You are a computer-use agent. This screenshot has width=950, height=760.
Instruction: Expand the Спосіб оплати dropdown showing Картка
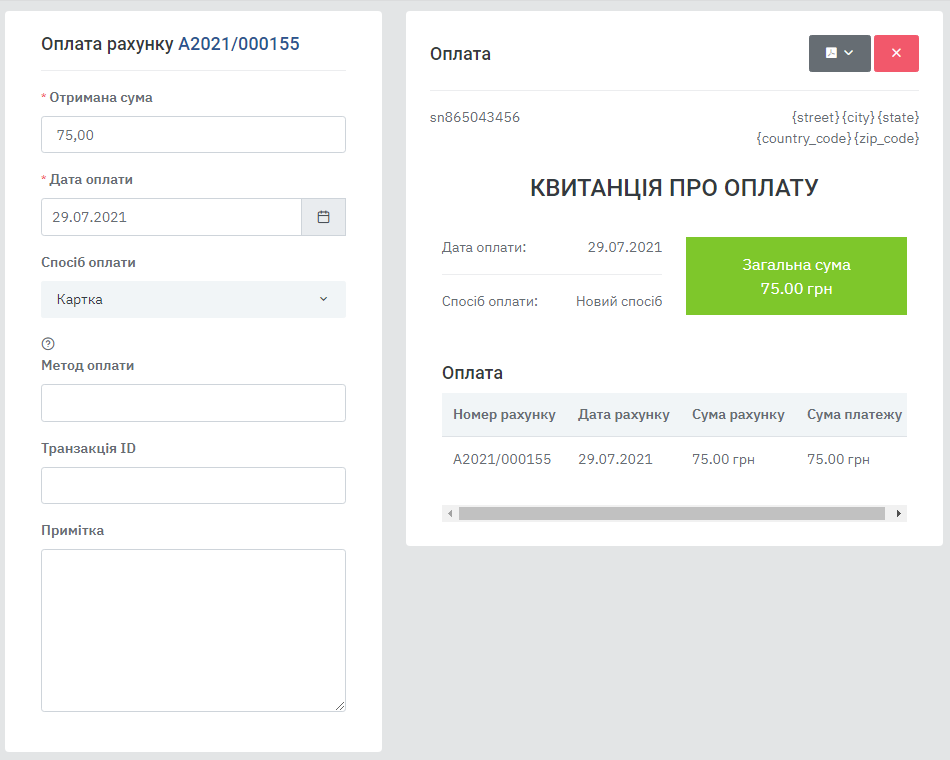(193, 299)
